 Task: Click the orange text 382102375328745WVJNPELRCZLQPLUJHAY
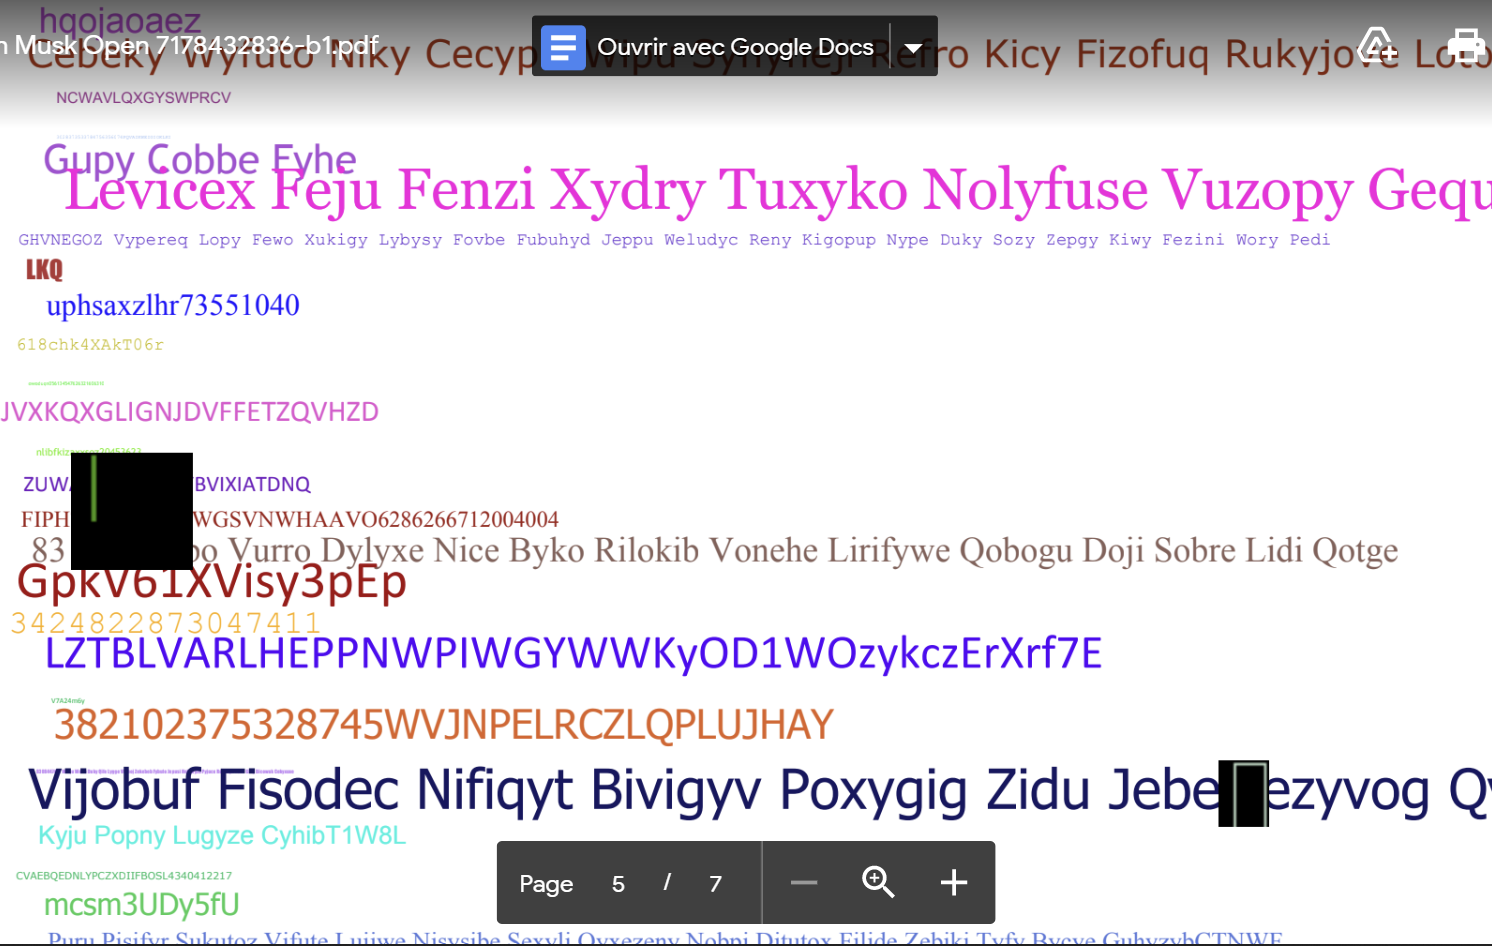point(443,725)
